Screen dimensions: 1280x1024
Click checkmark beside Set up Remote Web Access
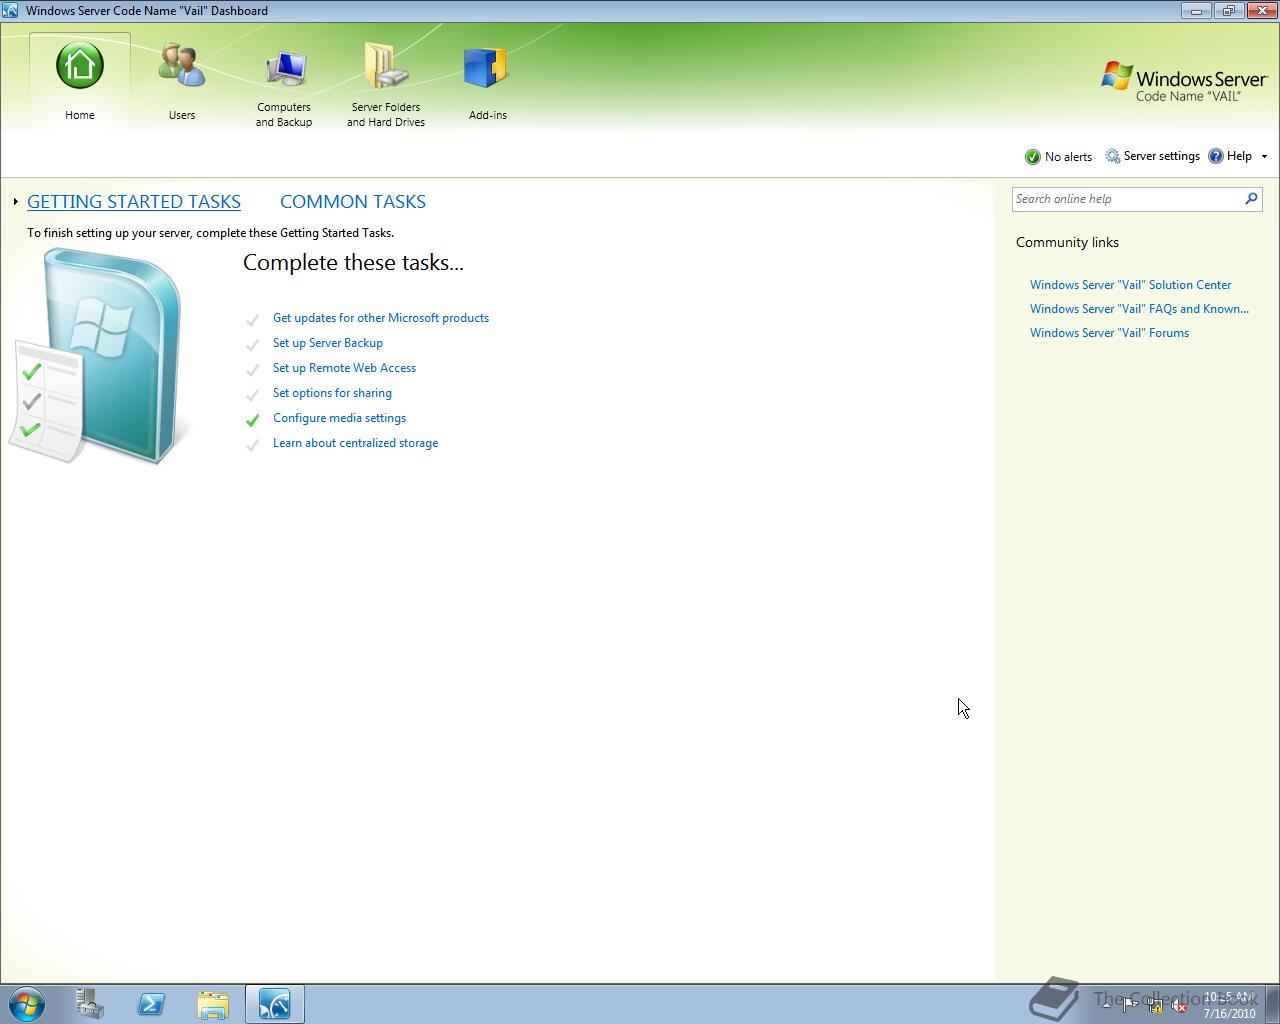click(252, 370)
